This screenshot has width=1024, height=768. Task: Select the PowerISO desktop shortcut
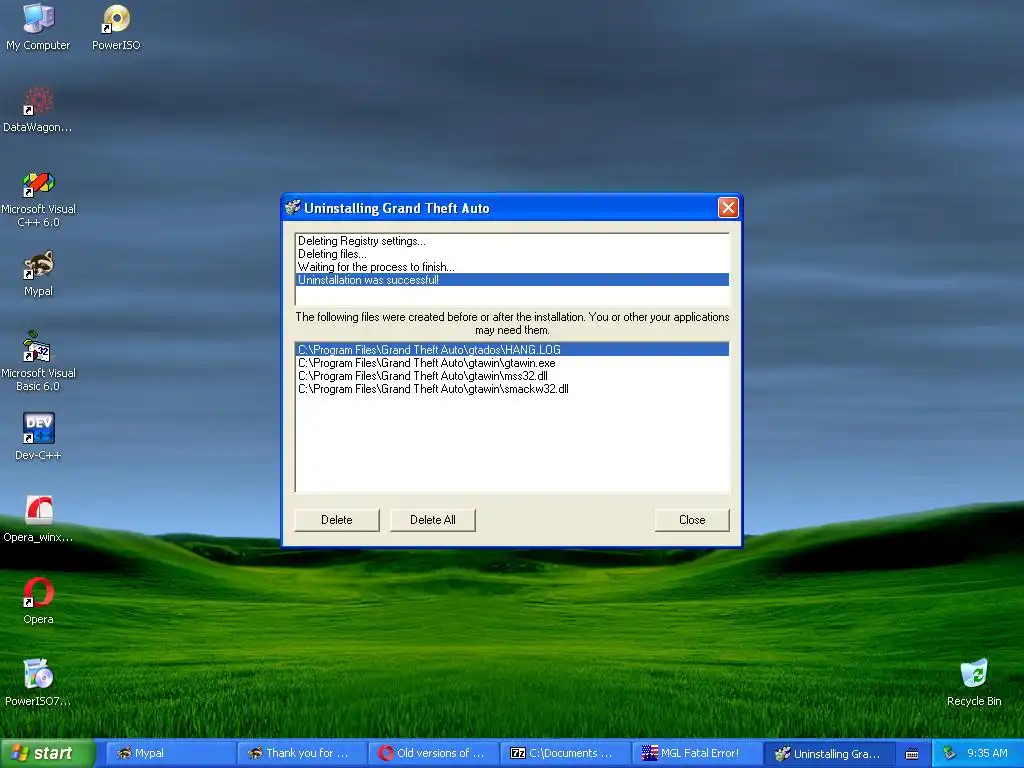[x=116, y=26]
